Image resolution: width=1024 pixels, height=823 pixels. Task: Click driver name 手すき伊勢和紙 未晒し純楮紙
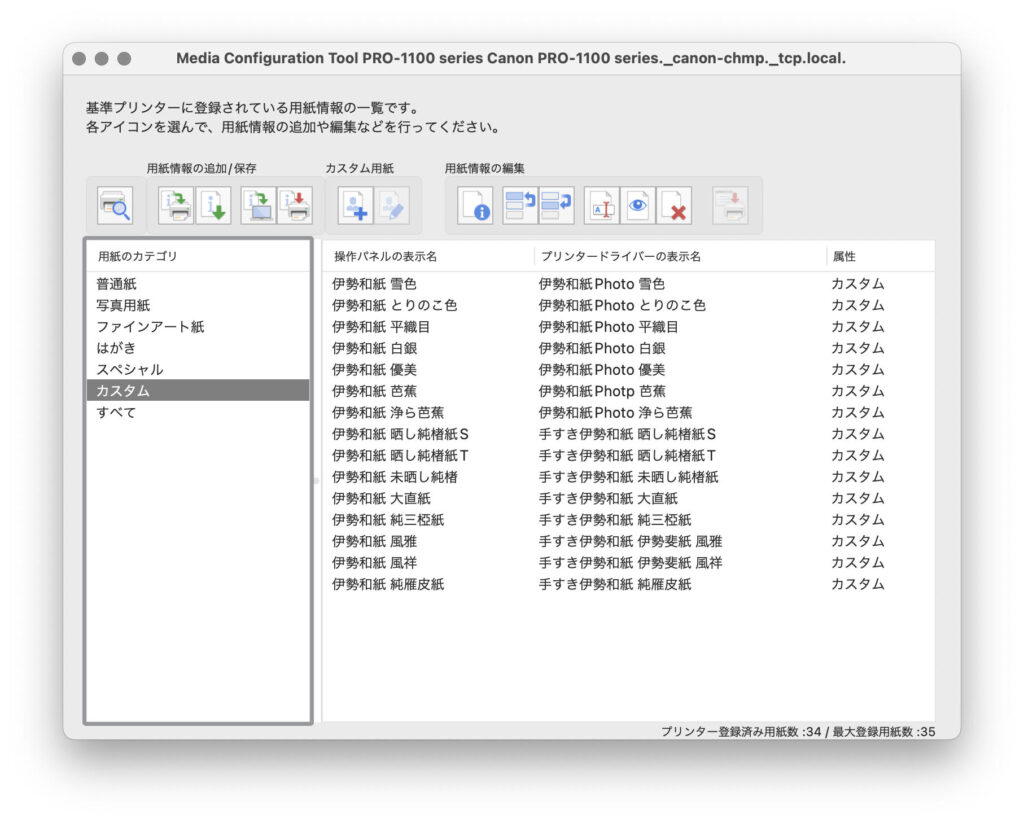(x=628, y=477)
